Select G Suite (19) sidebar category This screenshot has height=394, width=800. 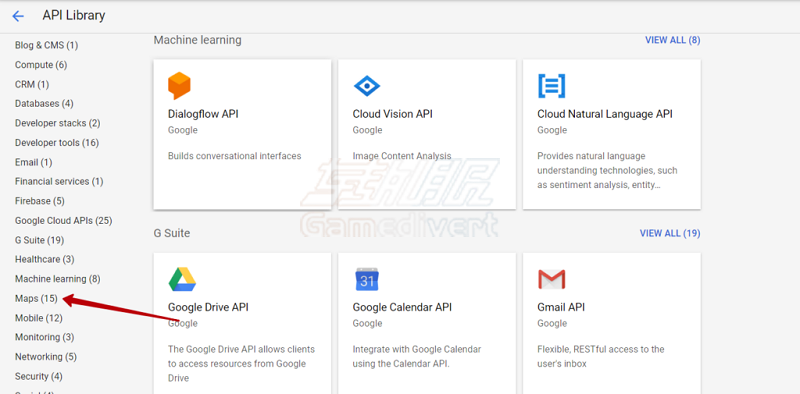click(x=39, y=240)
